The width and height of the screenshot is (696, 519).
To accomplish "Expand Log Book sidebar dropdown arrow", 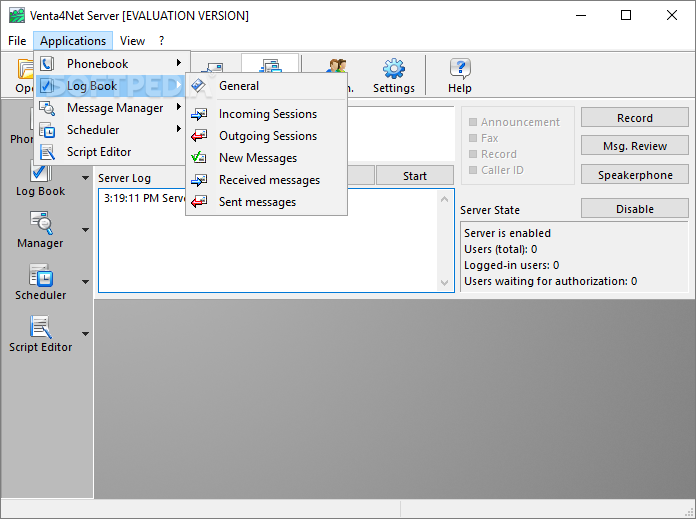I will pos(85,178).
